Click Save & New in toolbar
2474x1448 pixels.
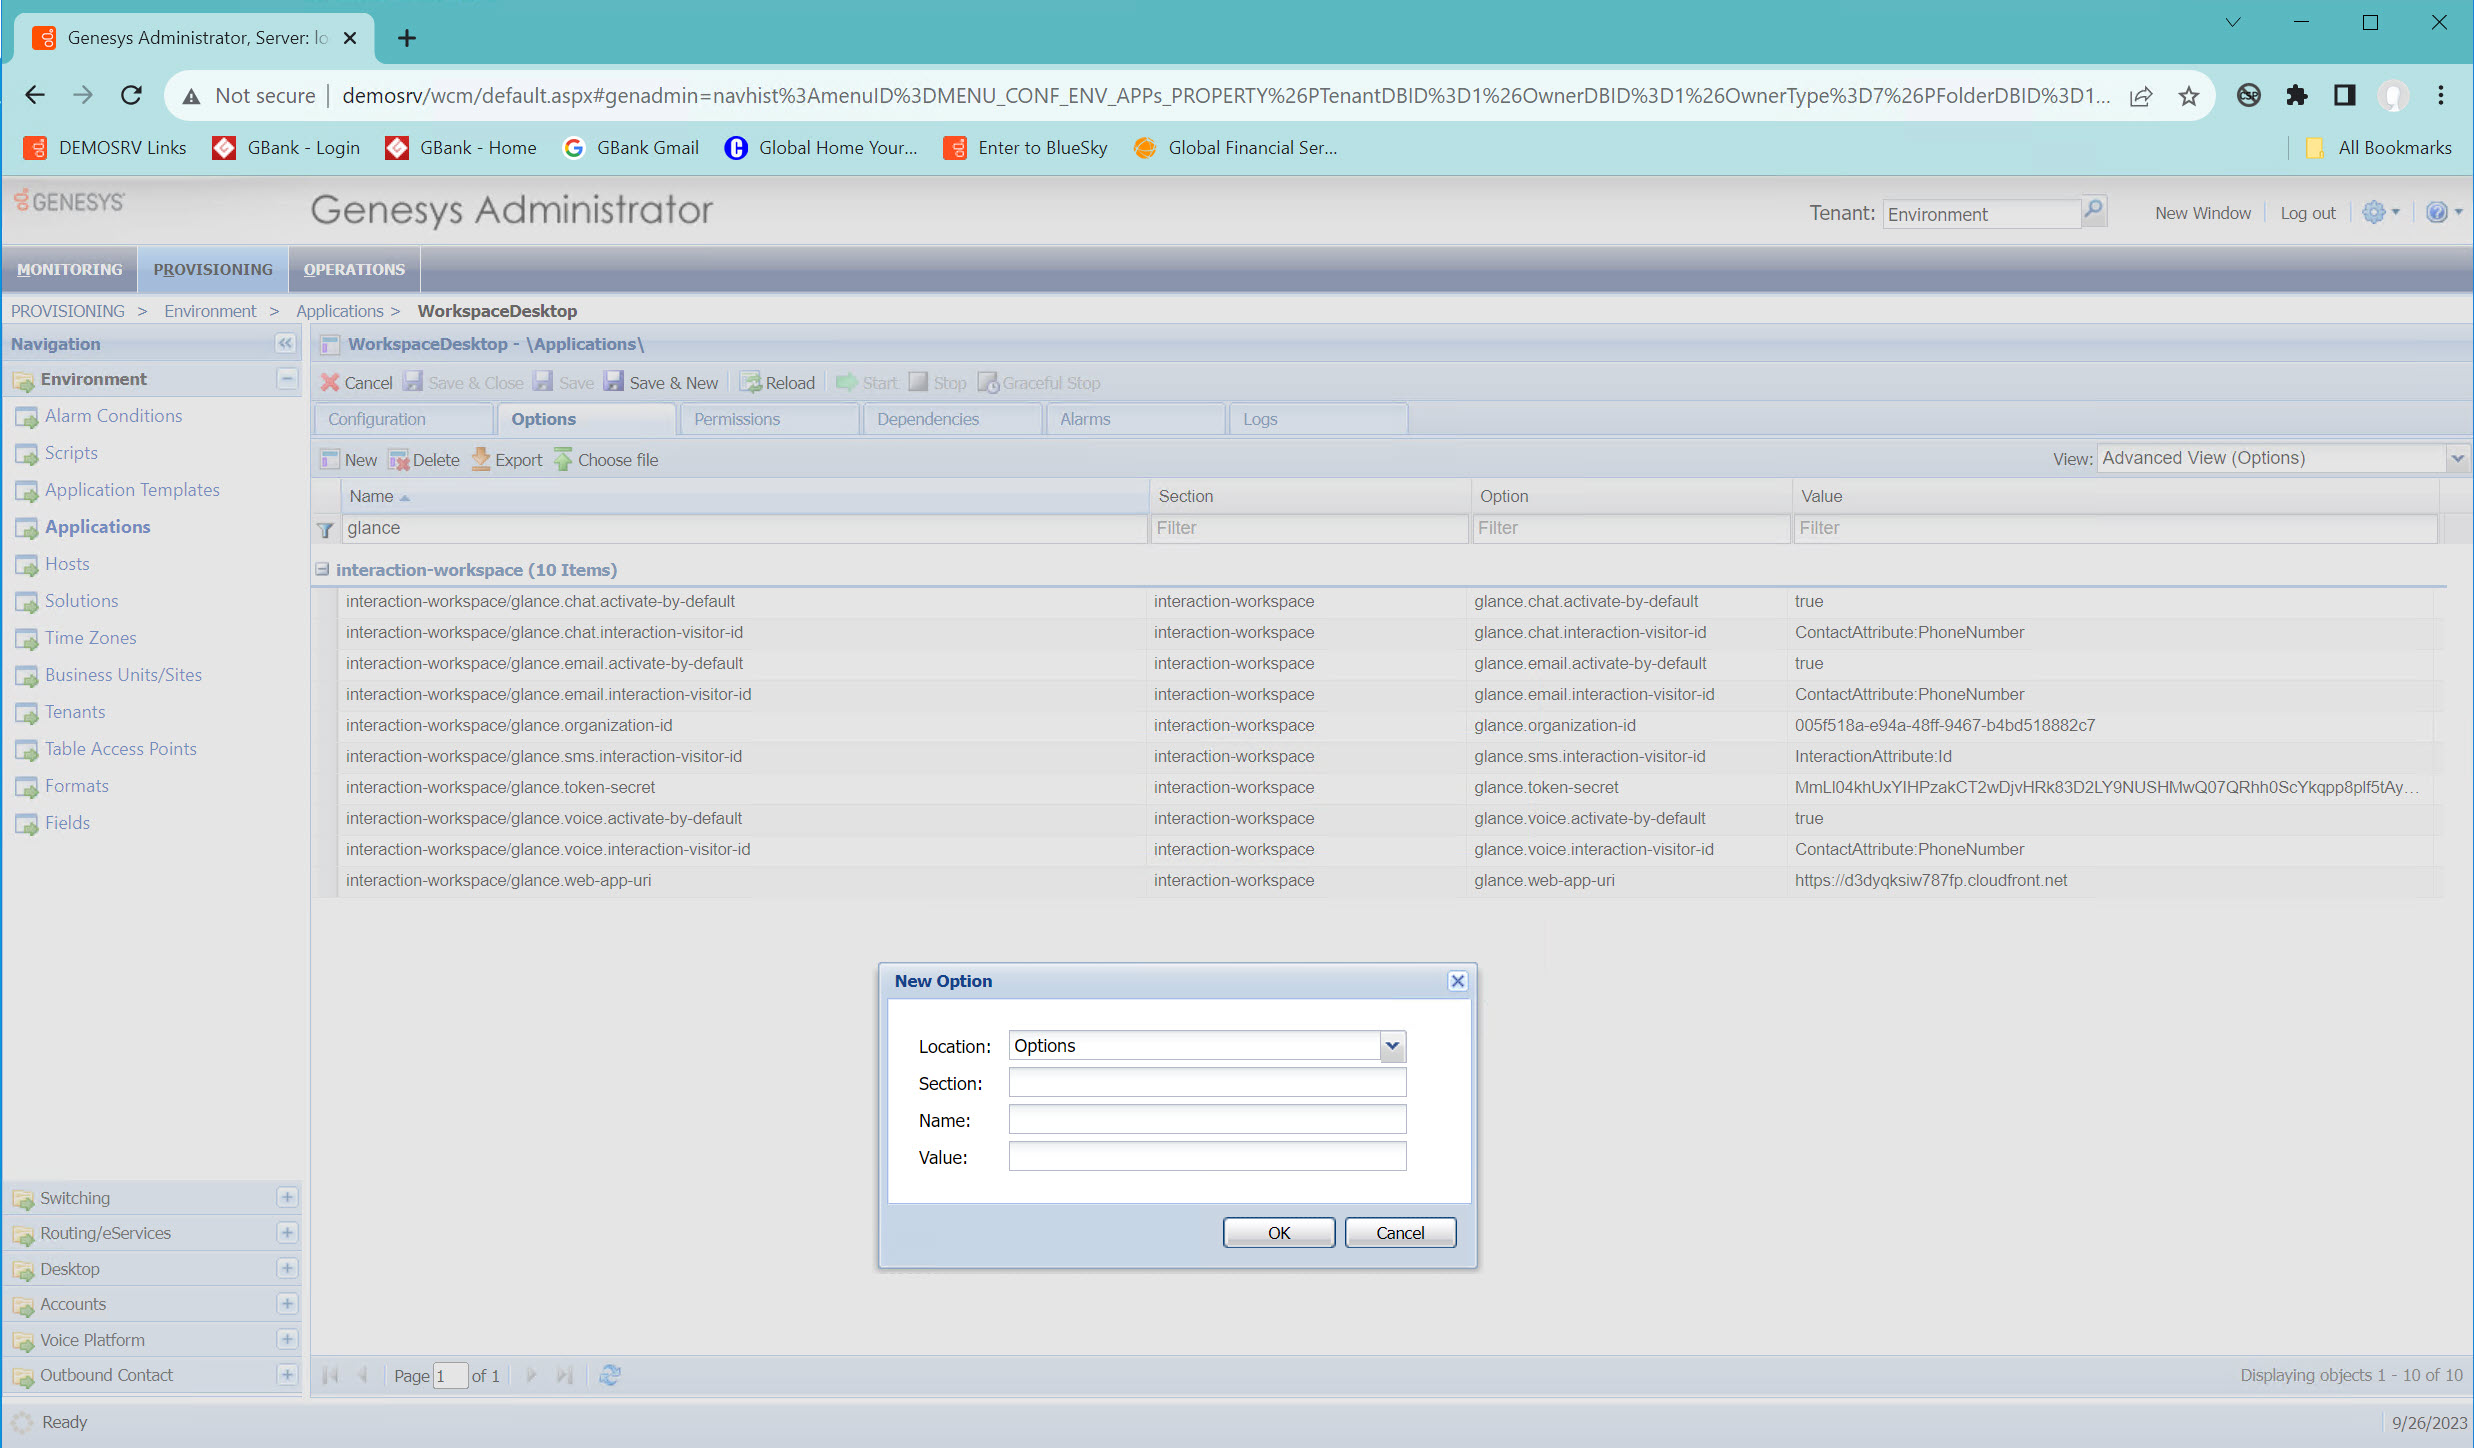pos(661,382)
